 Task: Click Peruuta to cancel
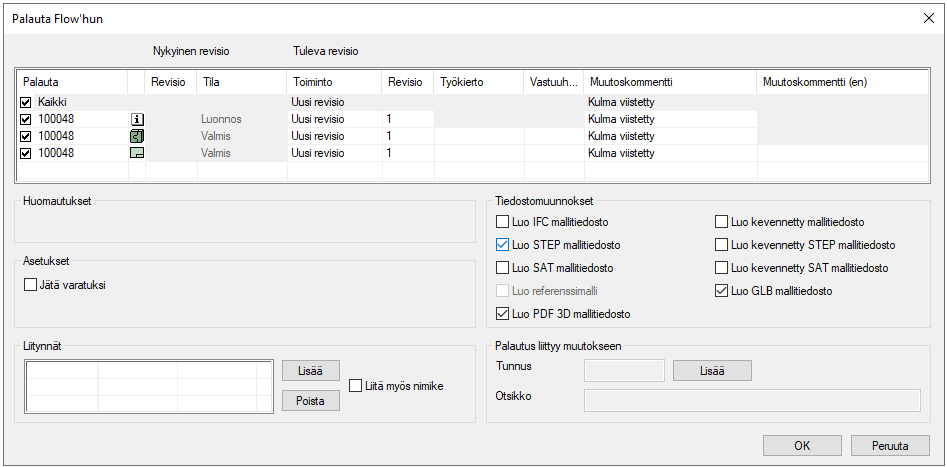pos(890,446)
